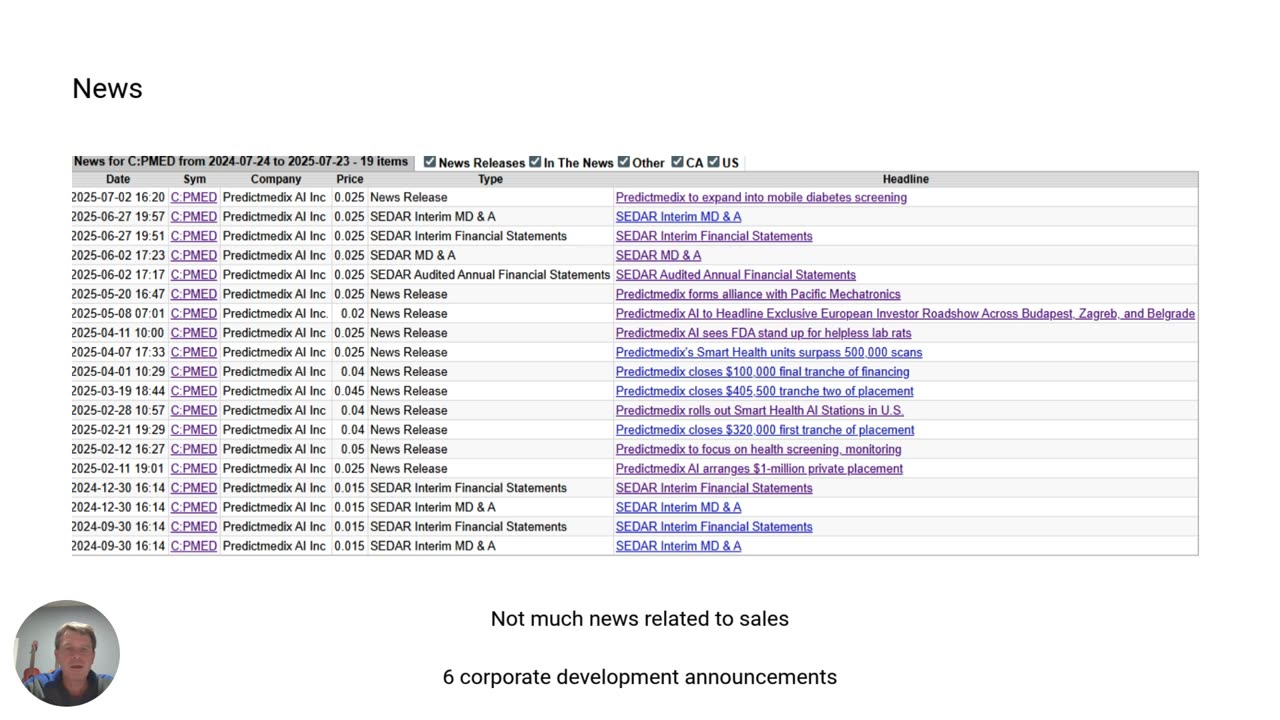Click '6 corporate development announcements' text
The height and width of the screenshot is (720, 1280).
(x=640, y=677)
